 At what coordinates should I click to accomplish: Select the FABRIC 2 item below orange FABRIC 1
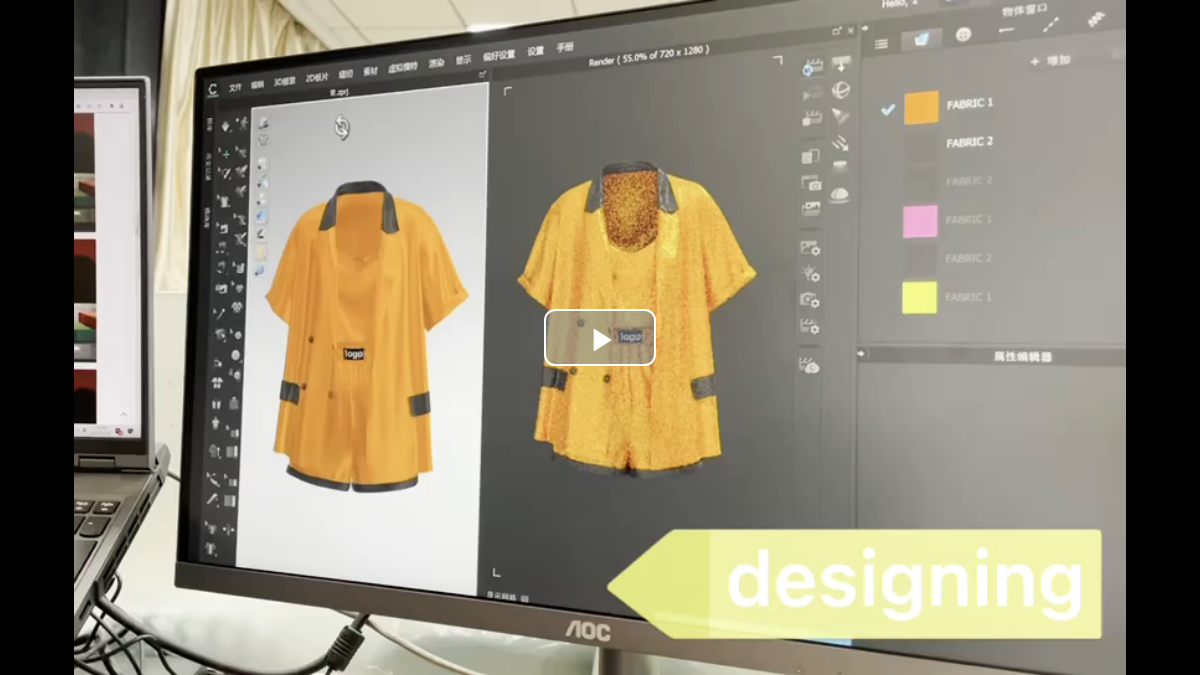[968, 143]
